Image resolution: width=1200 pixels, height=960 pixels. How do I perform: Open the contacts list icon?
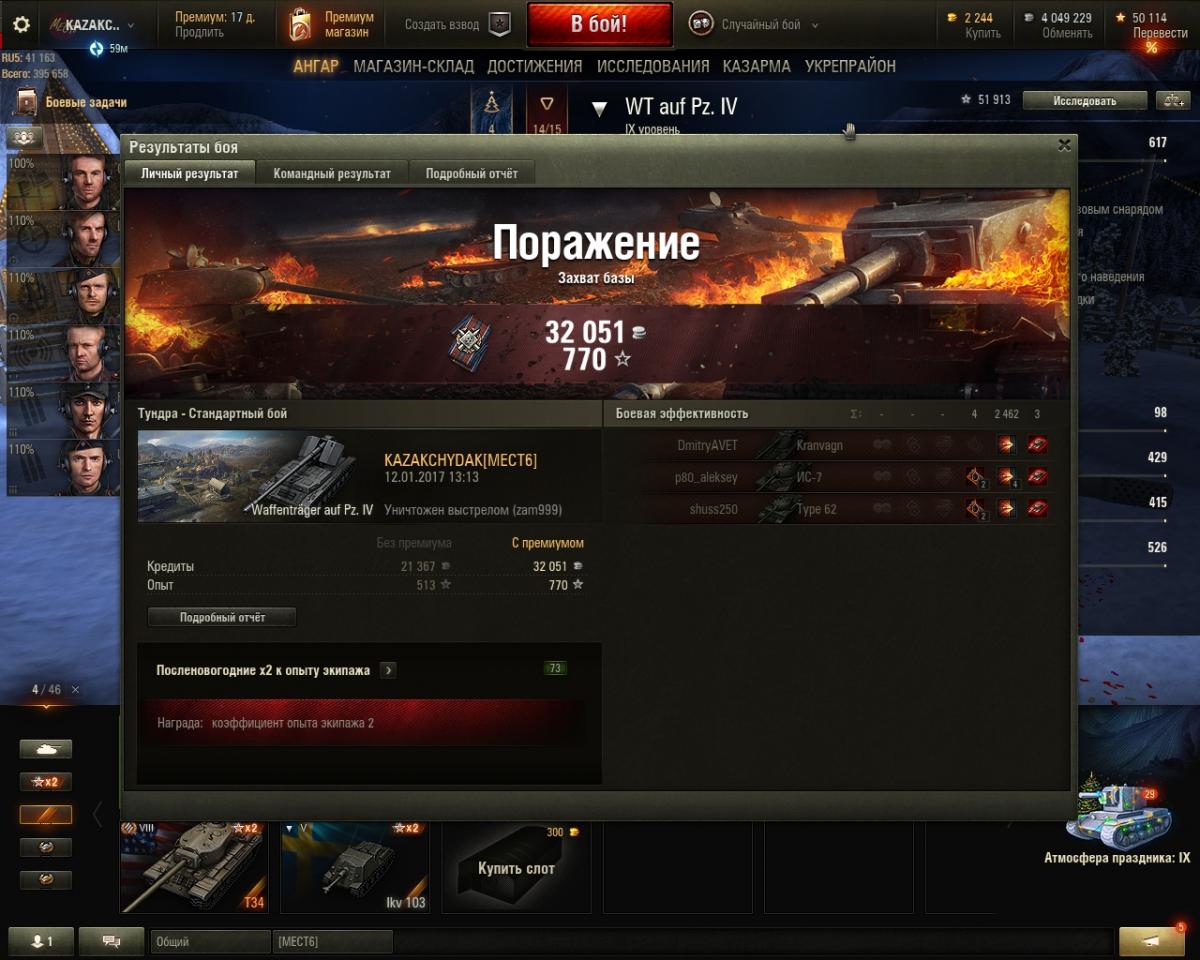41,941
